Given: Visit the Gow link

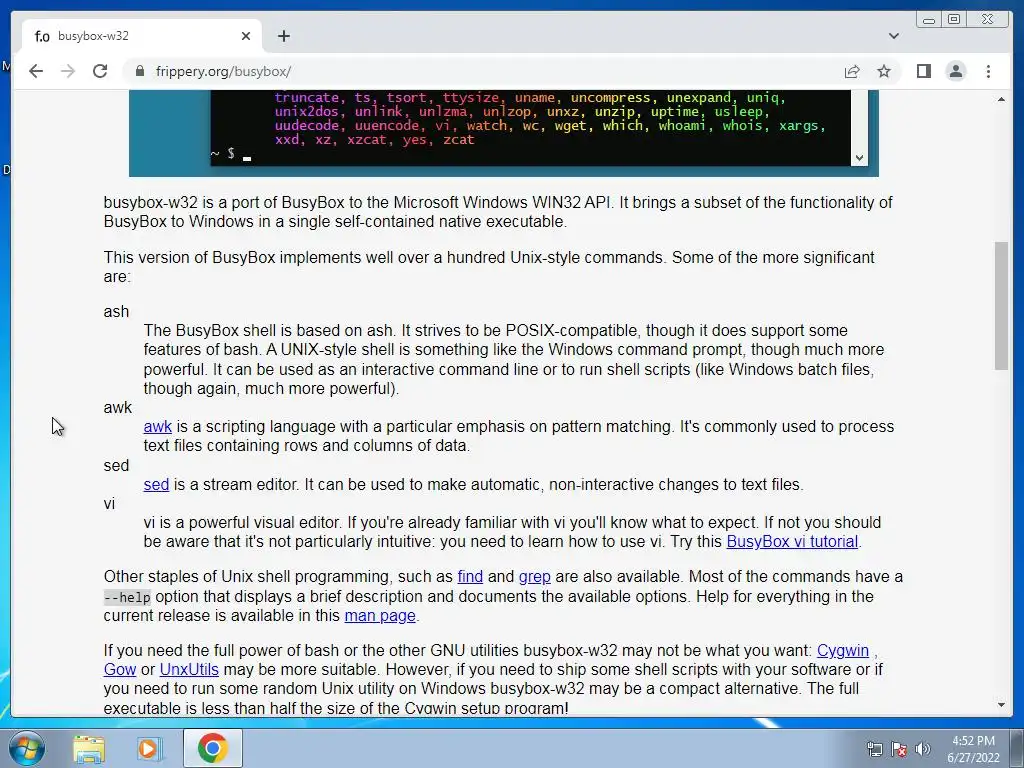Looking at the screenshot, I should pos(120,669).
